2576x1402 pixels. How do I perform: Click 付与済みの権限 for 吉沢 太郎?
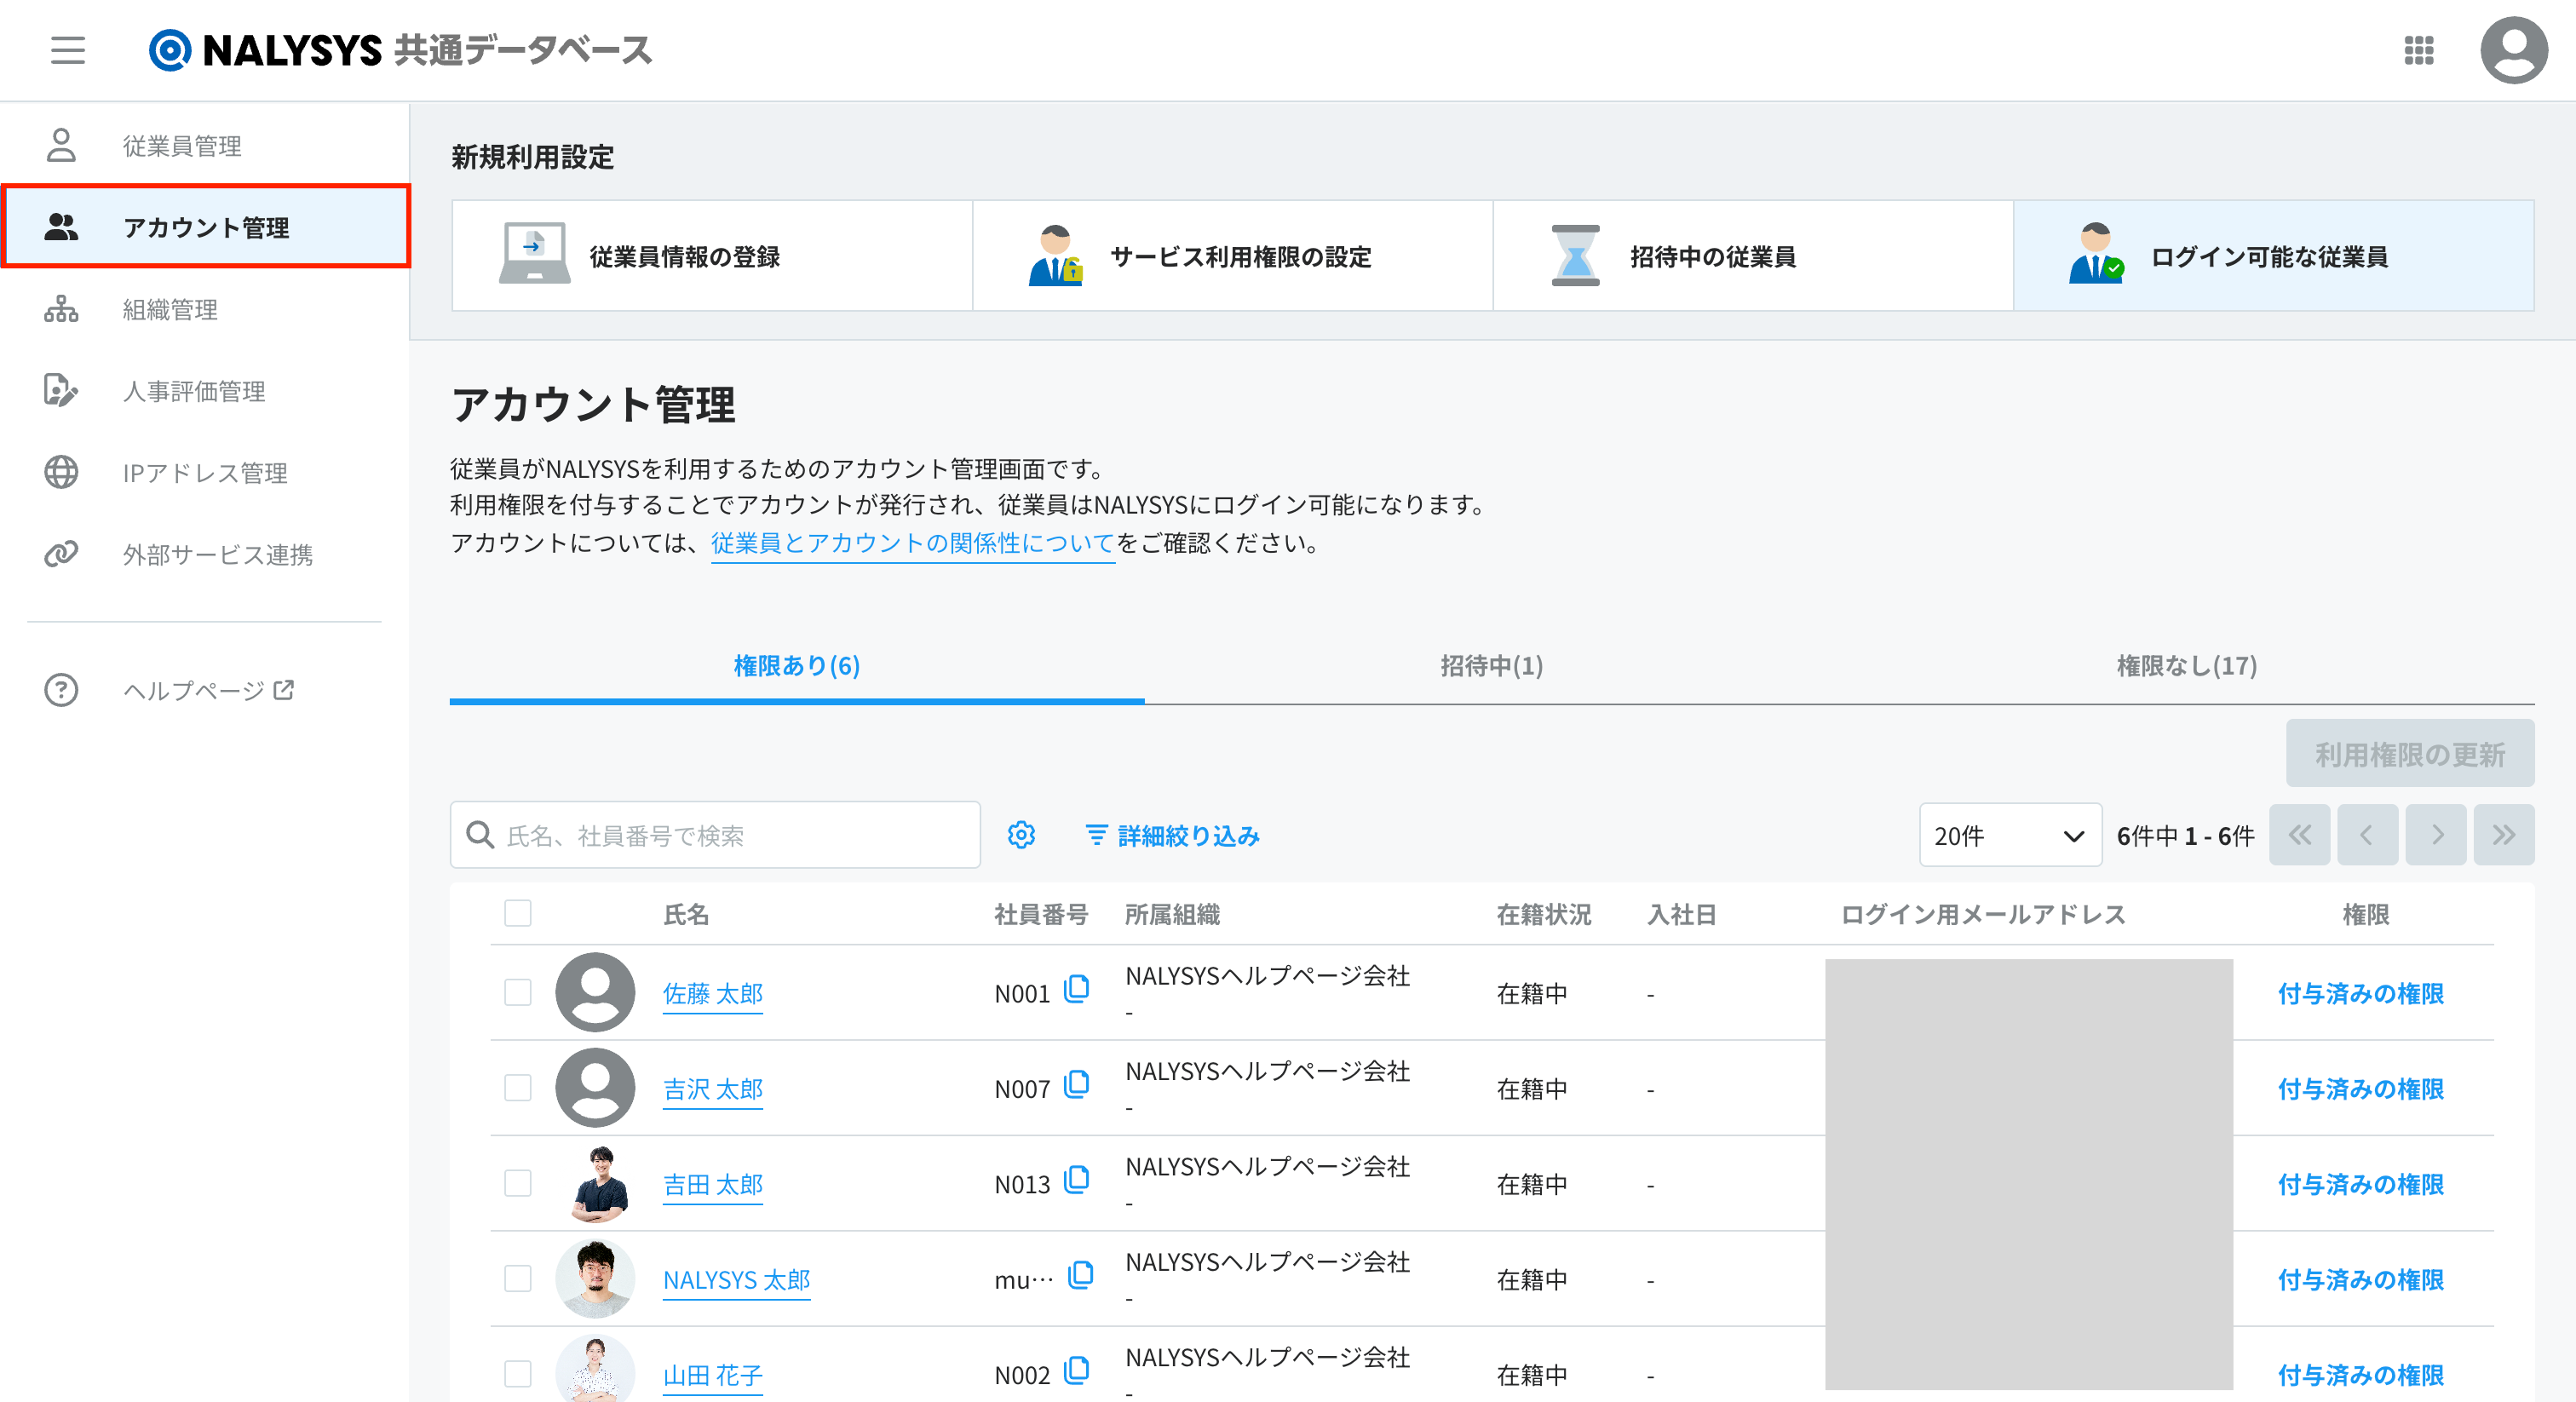point(2360,1089)
